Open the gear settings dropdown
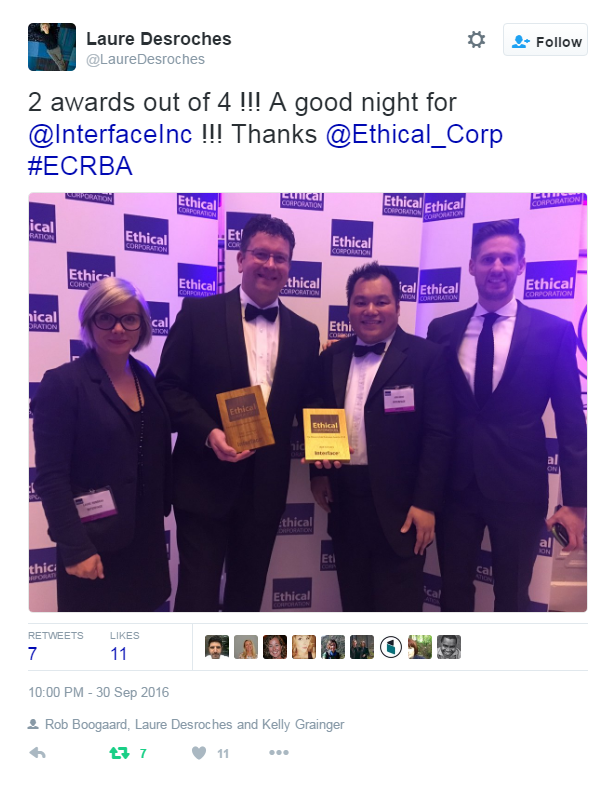The height and width of the screenshot is (786, 616). pyautogui.click(x=476, y=40)
